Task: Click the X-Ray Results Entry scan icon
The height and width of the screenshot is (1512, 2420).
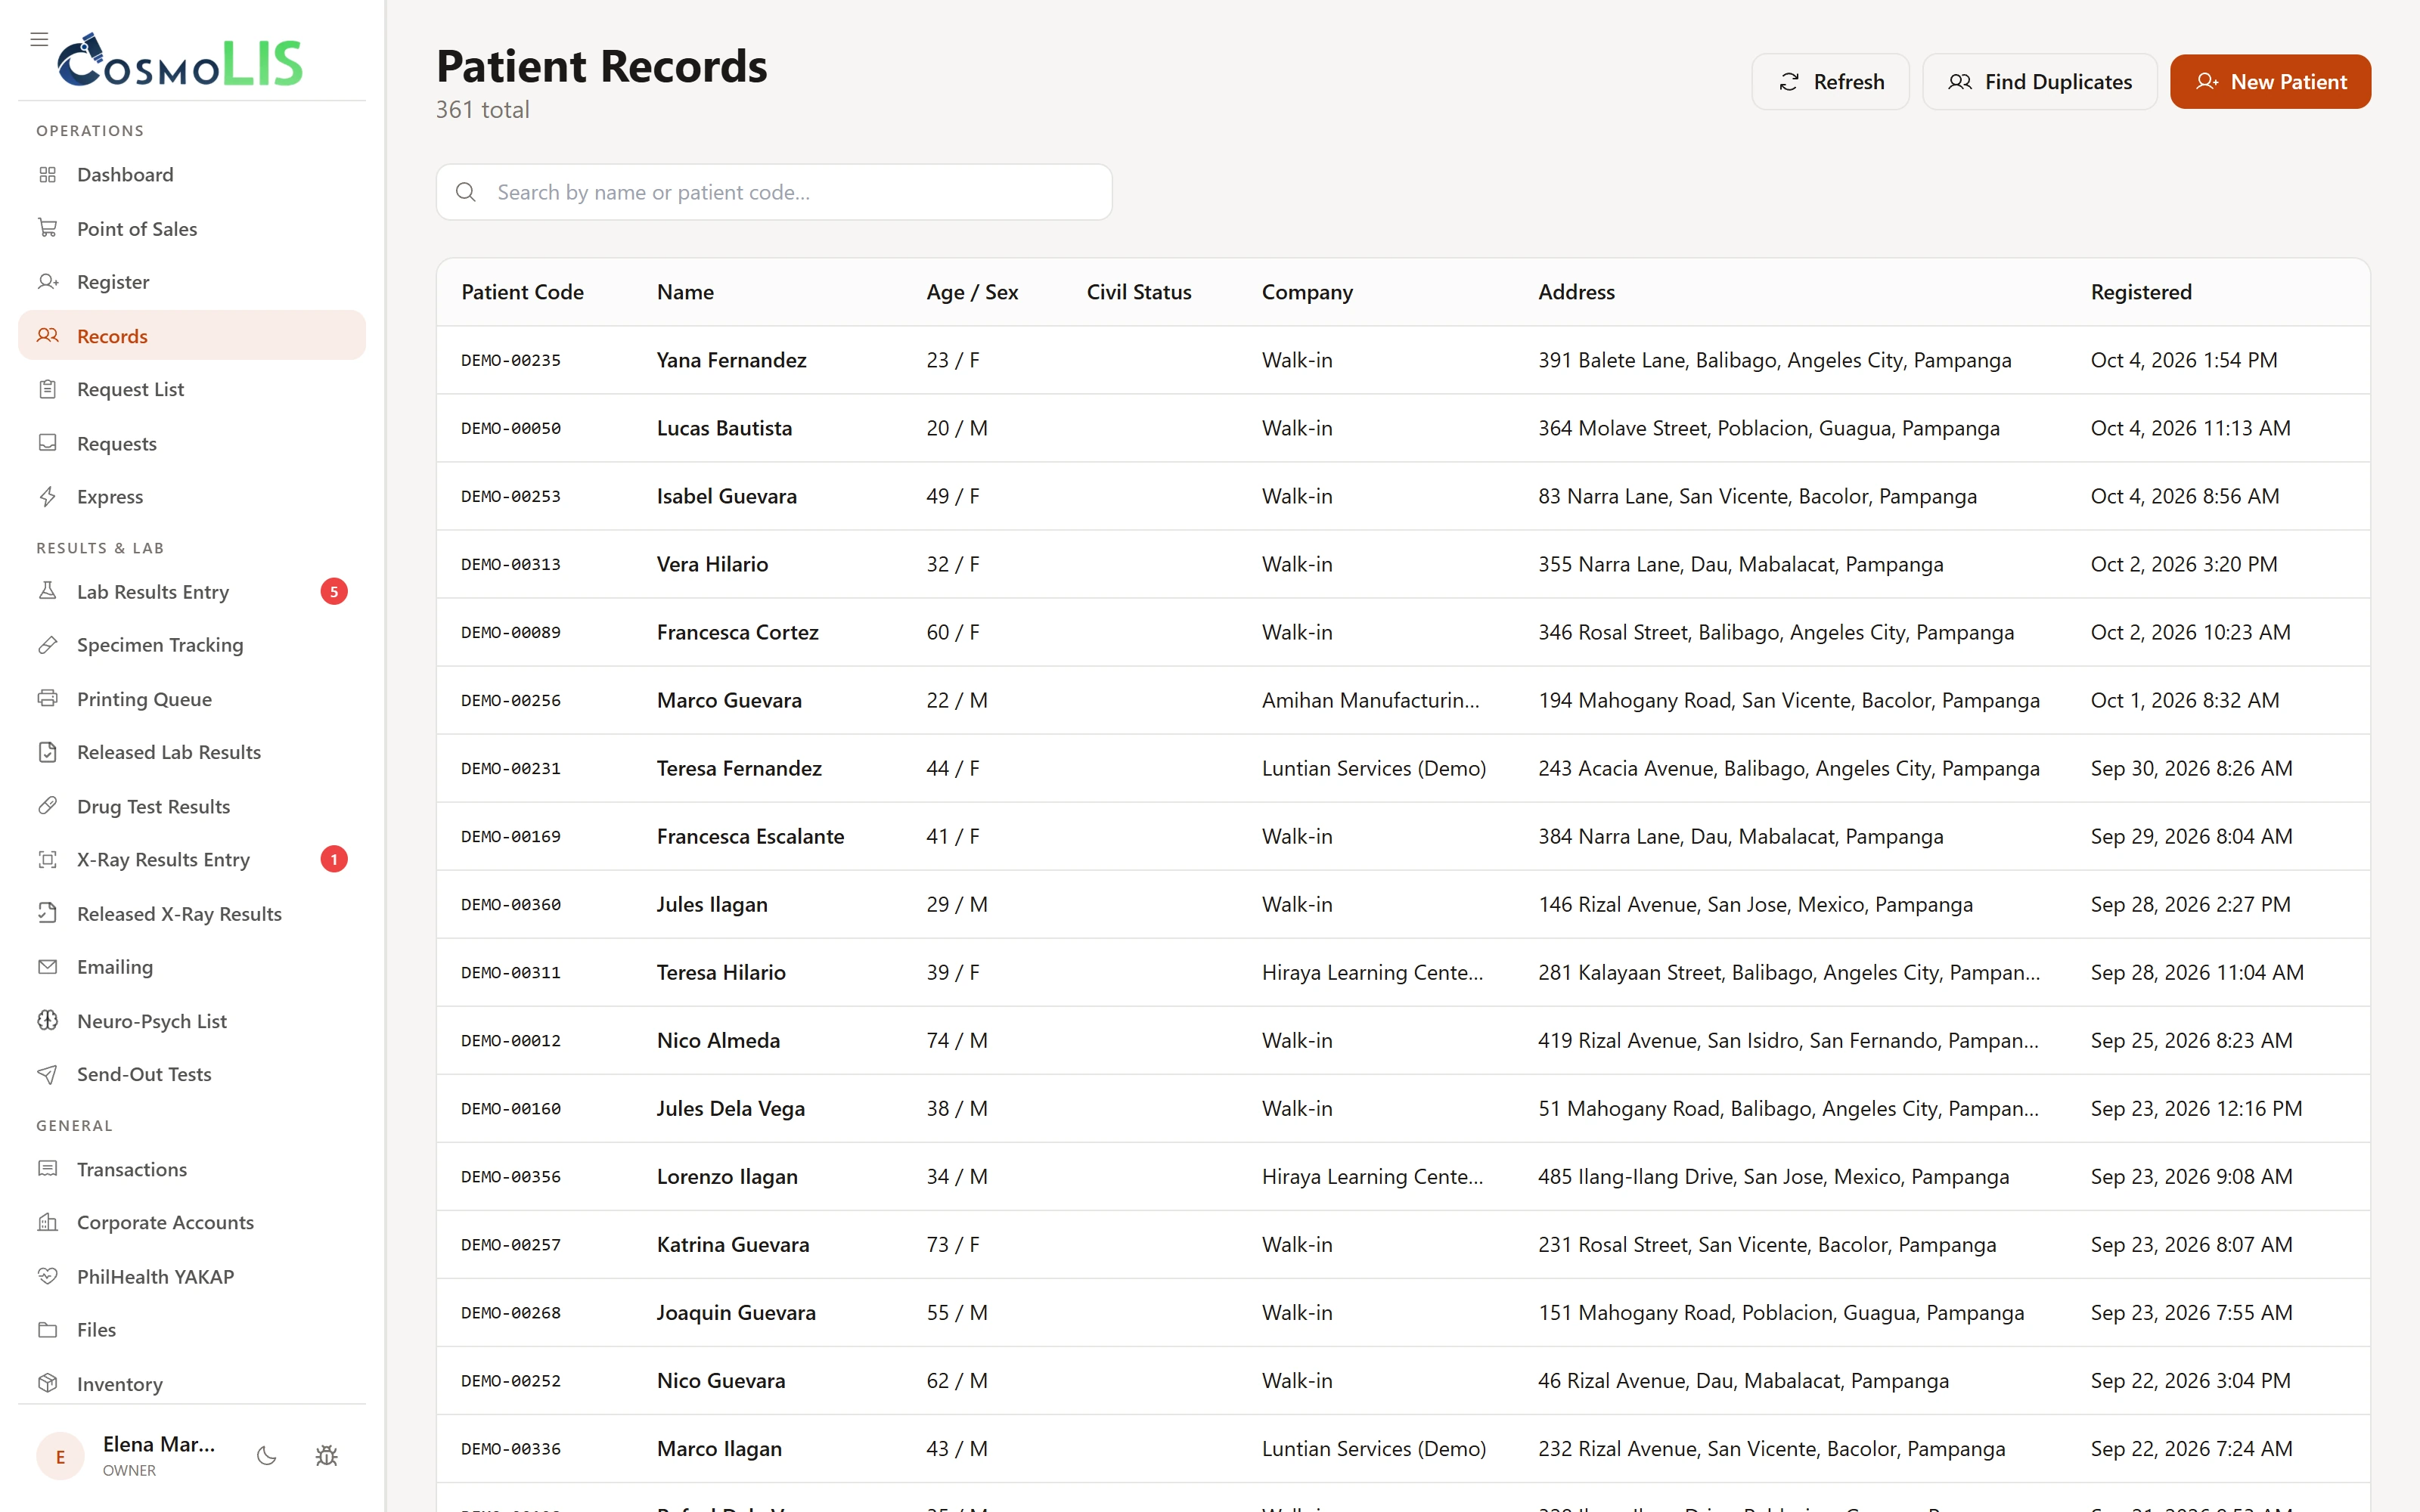Action: [x=47, y=859]
